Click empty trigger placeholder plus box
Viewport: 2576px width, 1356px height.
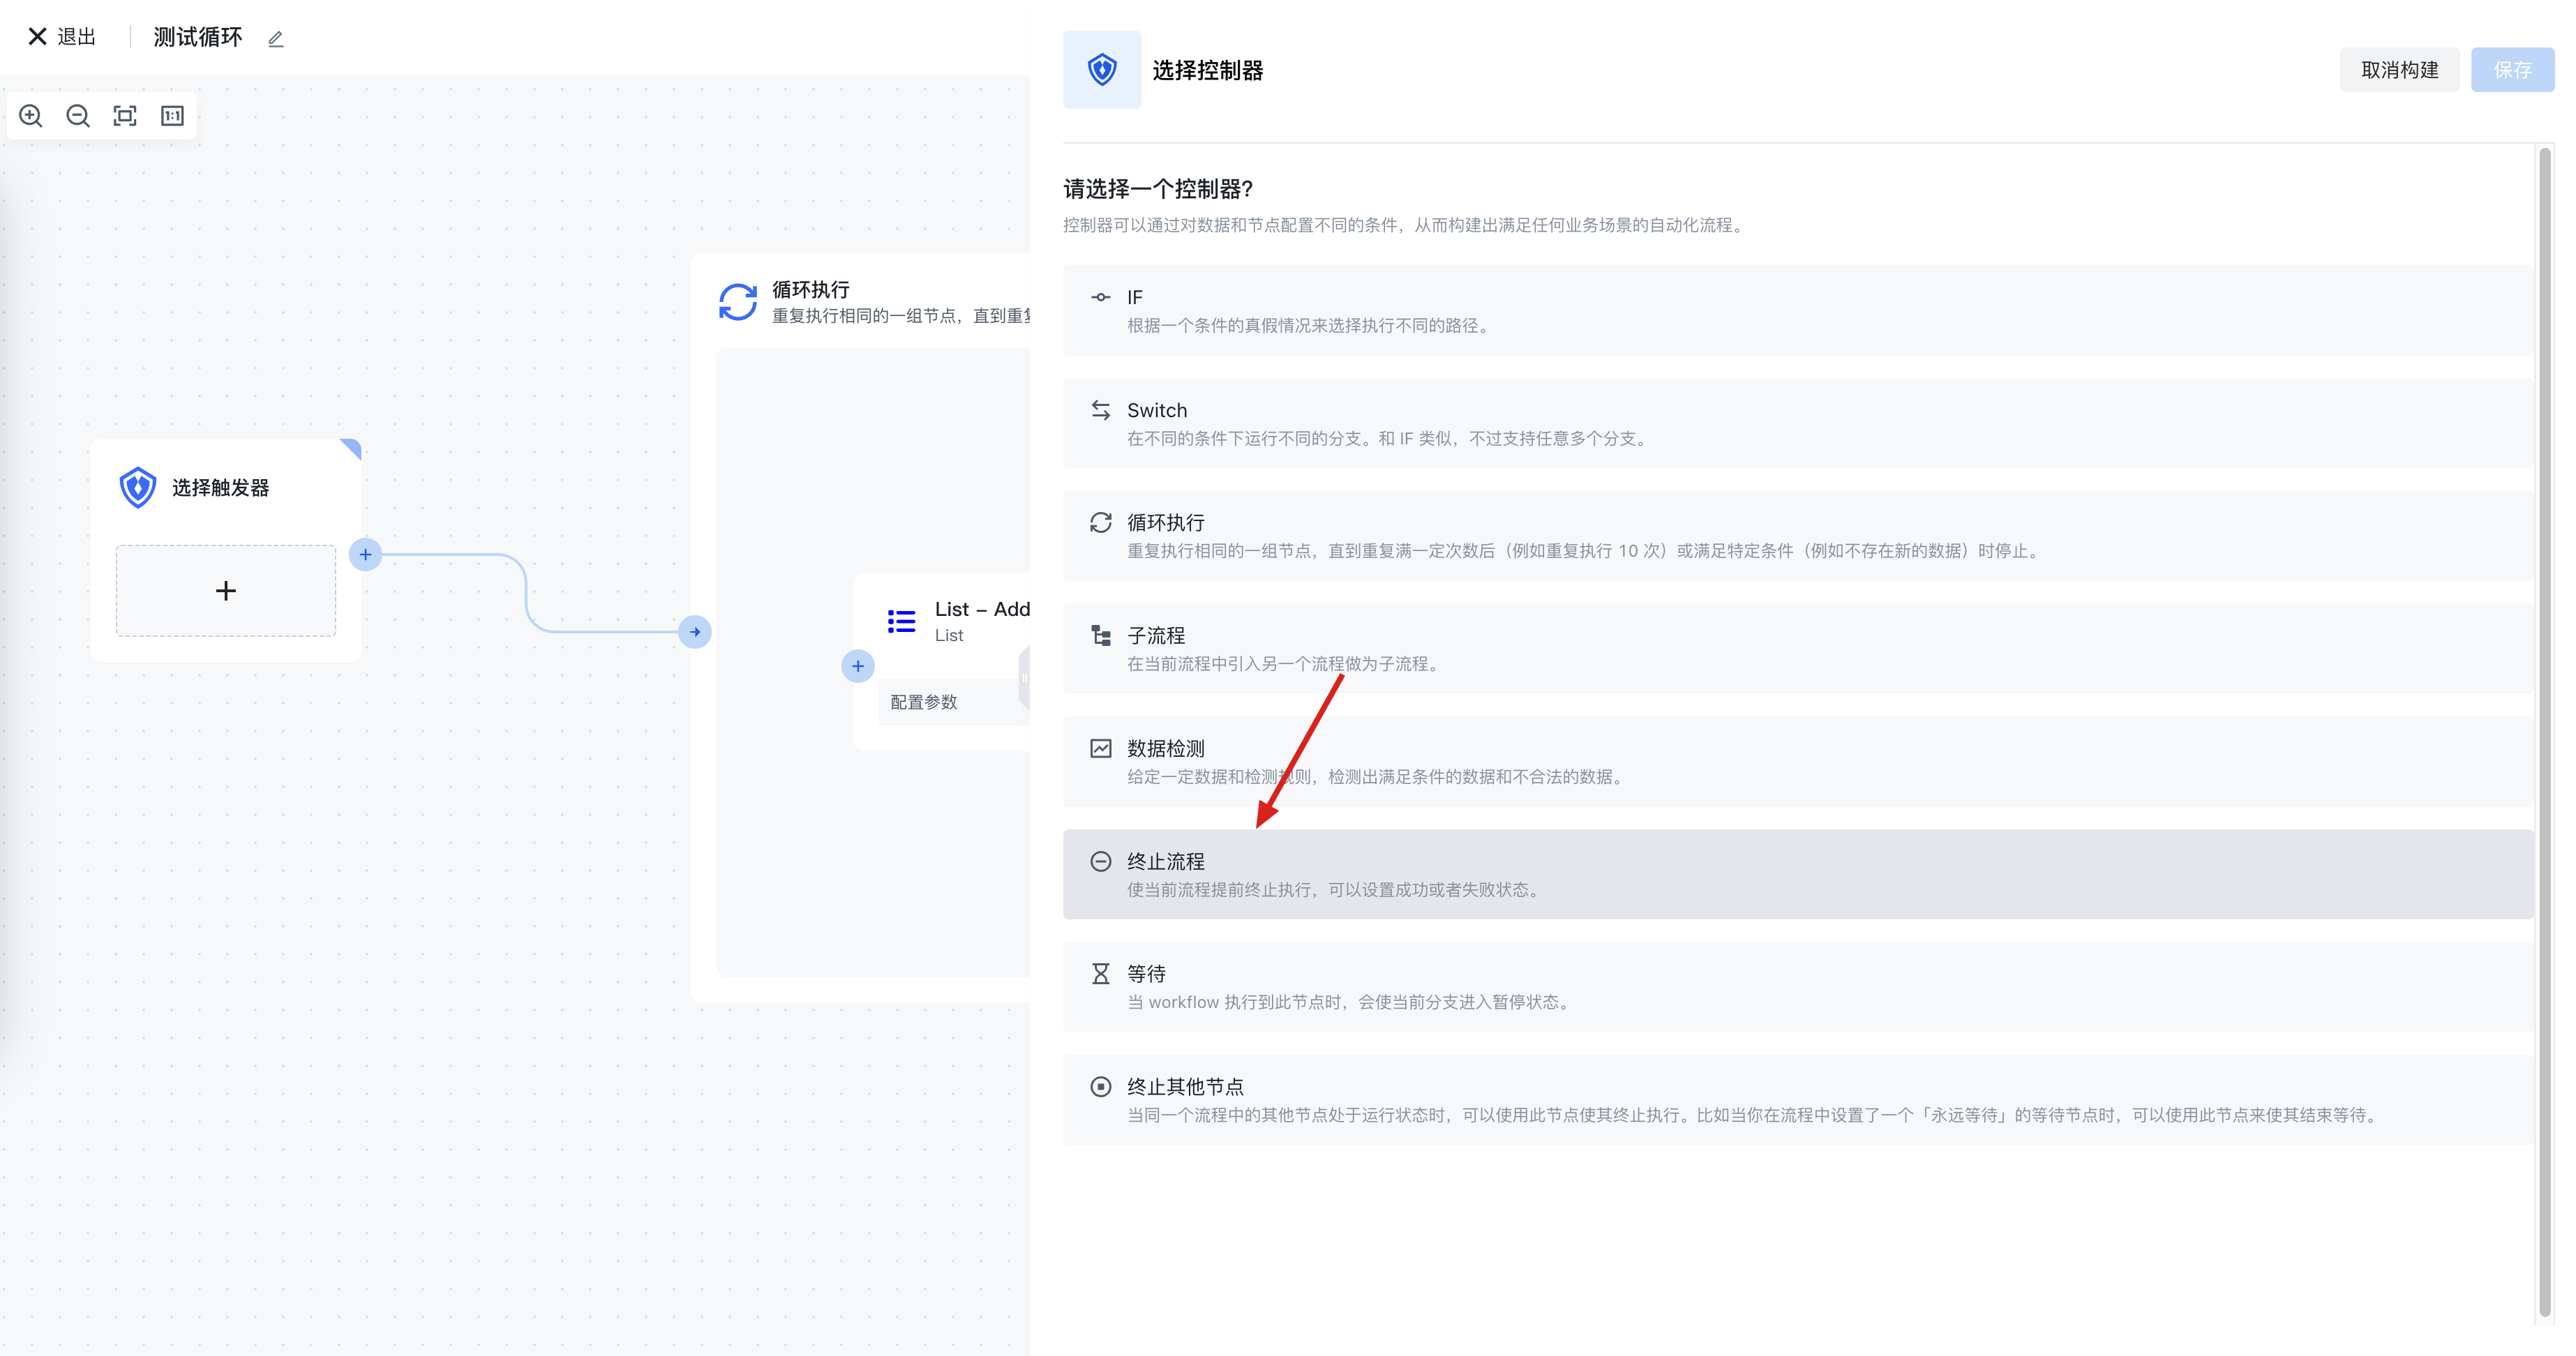pyautogui.click(x=226, y=591)
